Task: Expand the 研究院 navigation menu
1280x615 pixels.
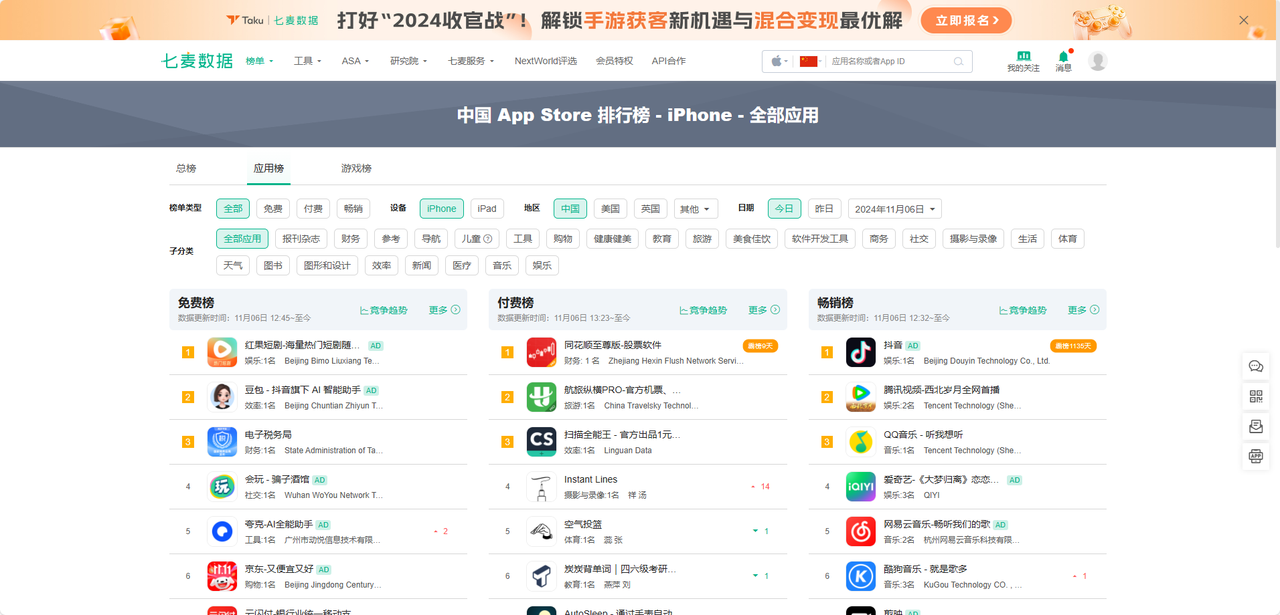Action: (x=408, y=61)
